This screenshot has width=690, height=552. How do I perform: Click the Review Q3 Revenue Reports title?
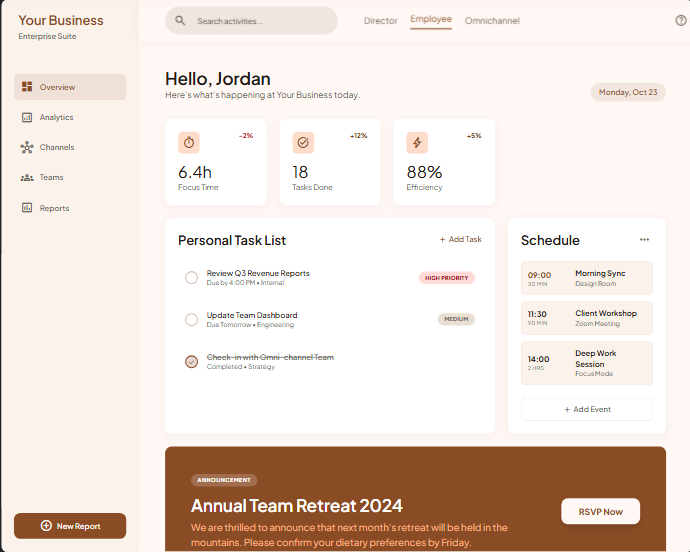tap(258, 273)
